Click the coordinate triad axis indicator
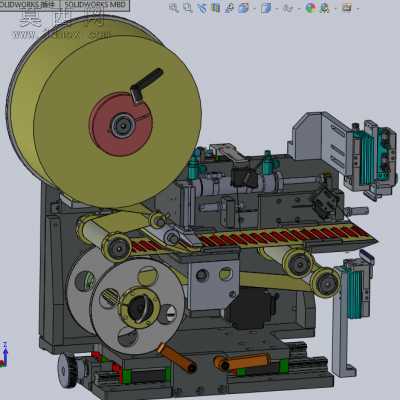400x400 pixels. (x=4, y=354)
